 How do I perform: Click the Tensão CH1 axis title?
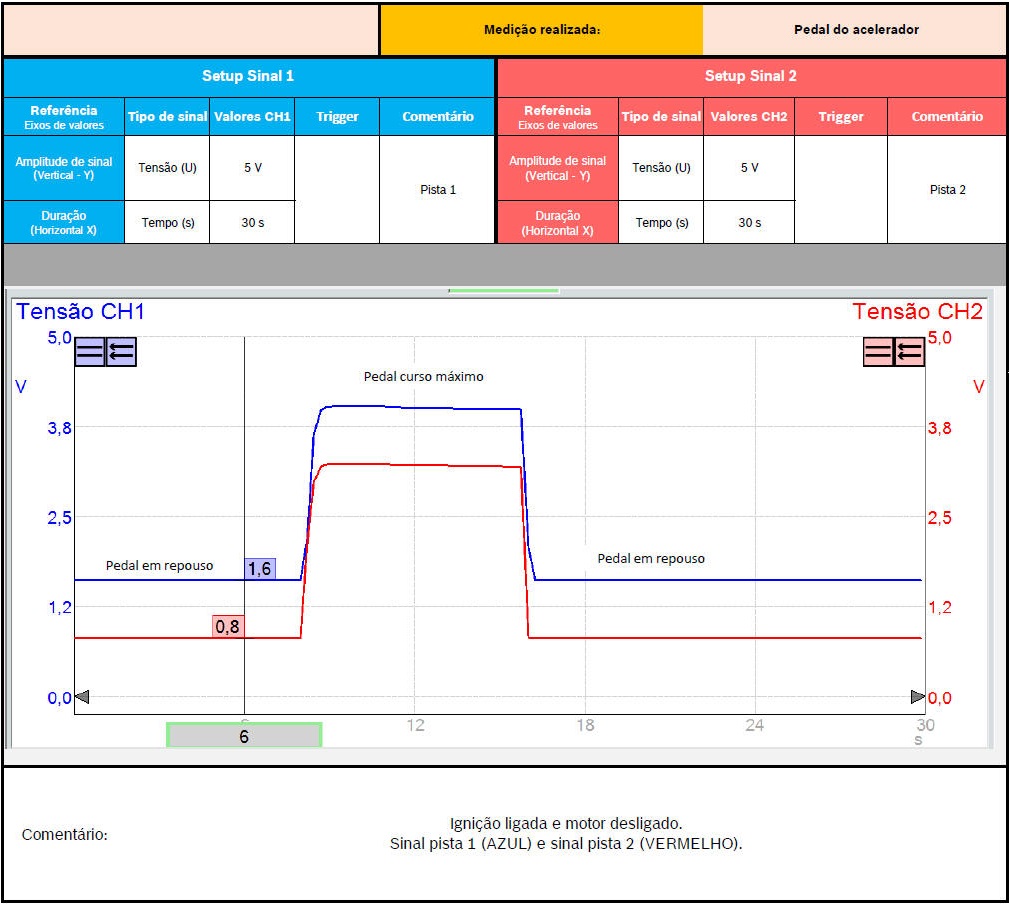[80, 312]
